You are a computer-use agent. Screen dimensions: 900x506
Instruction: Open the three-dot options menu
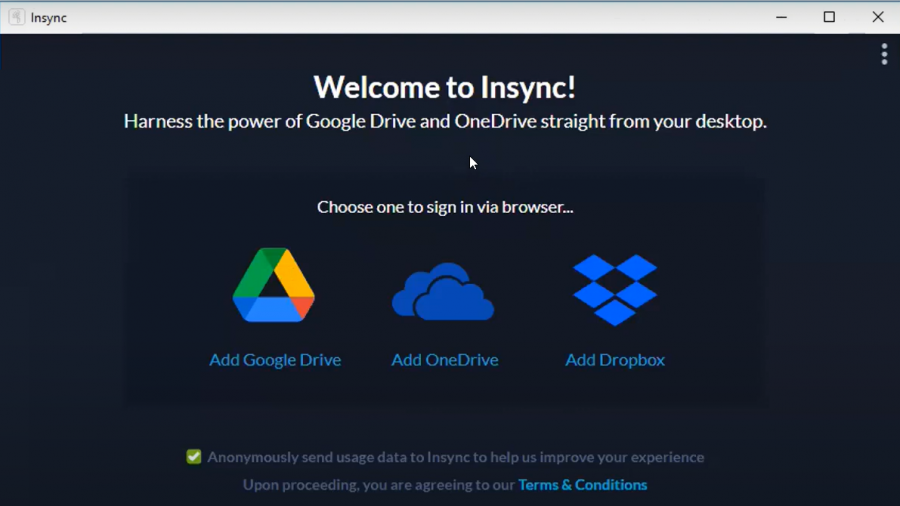[884, 55]
